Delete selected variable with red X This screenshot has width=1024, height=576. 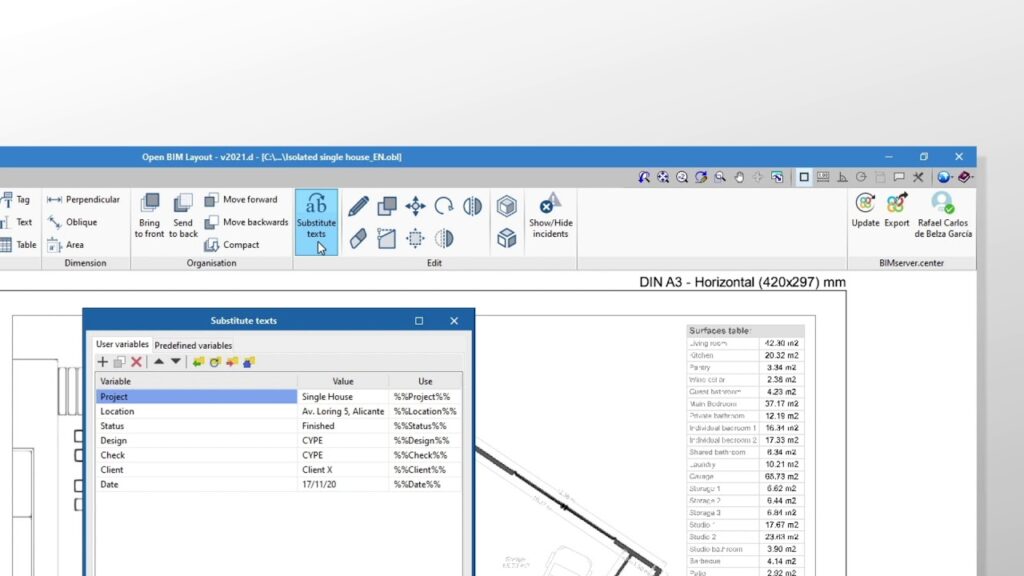pos(137,362)
